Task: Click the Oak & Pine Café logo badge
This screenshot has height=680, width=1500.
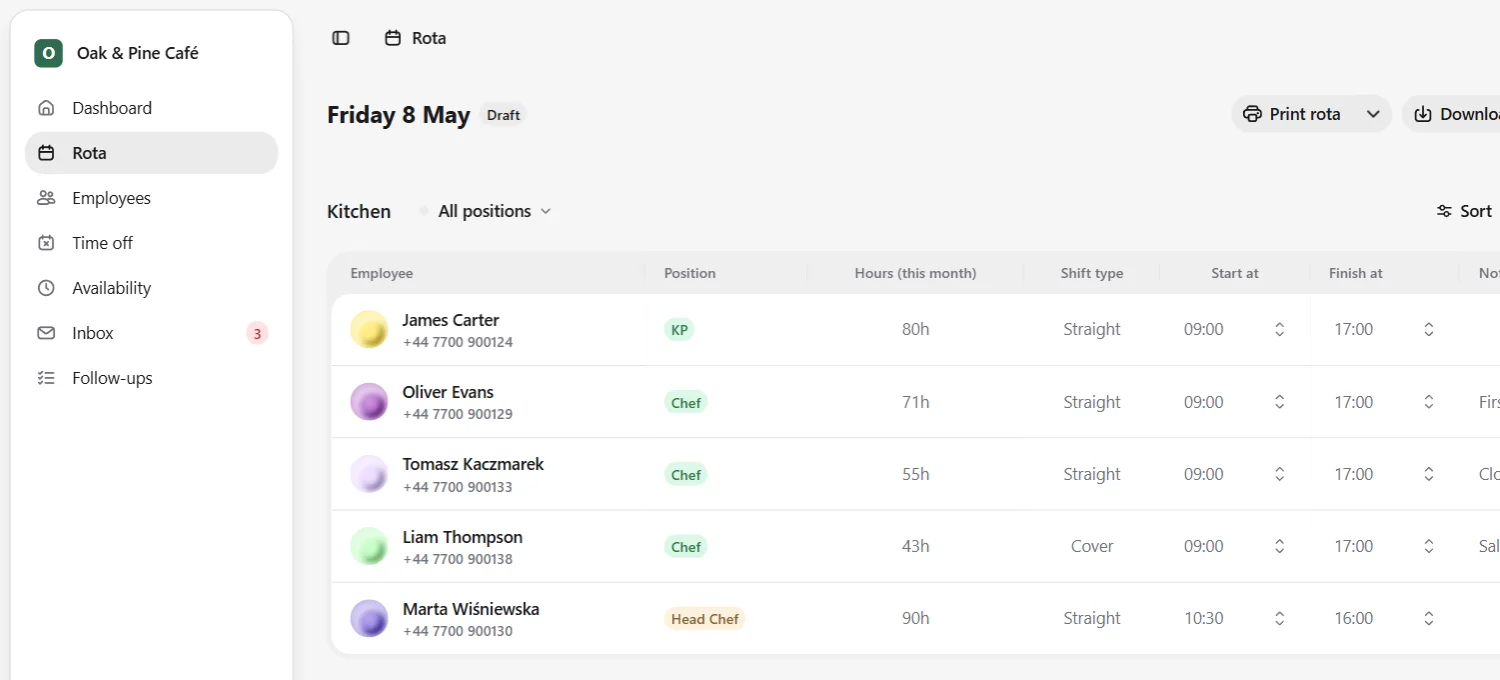Action: coord(48,53)
